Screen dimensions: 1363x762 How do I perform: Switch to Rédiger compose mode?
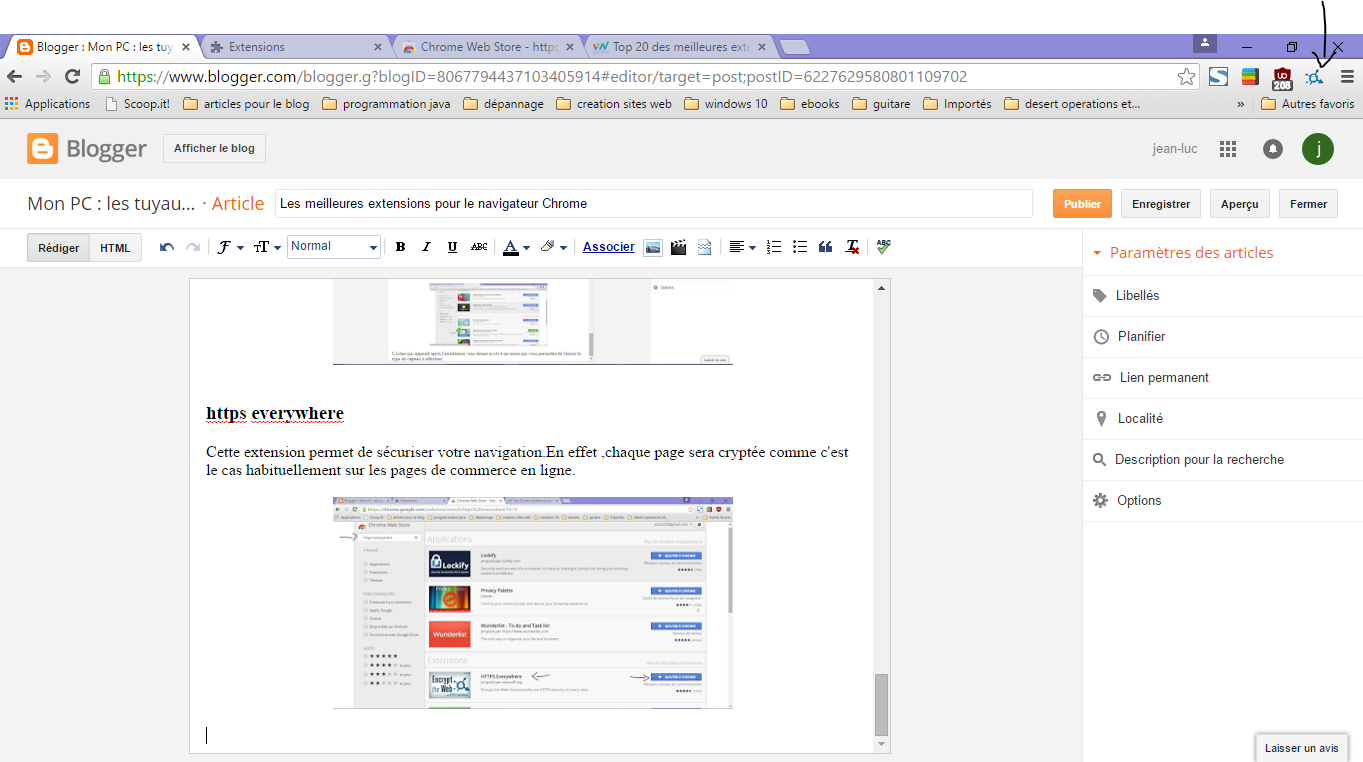pos(59,248)
